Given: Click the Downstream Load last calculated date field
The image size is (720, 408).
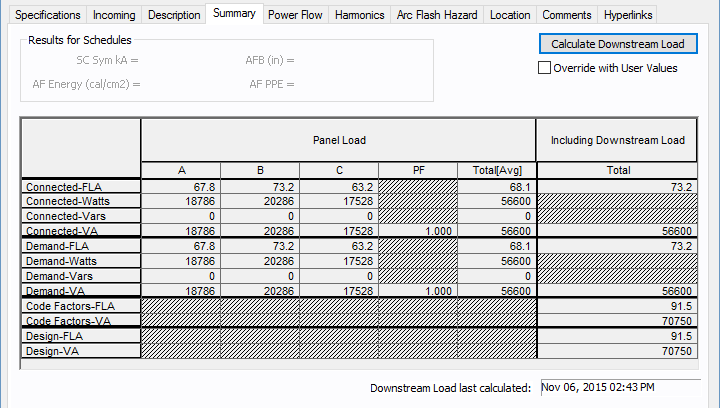Looking at the screenshot, I should 619,387.
